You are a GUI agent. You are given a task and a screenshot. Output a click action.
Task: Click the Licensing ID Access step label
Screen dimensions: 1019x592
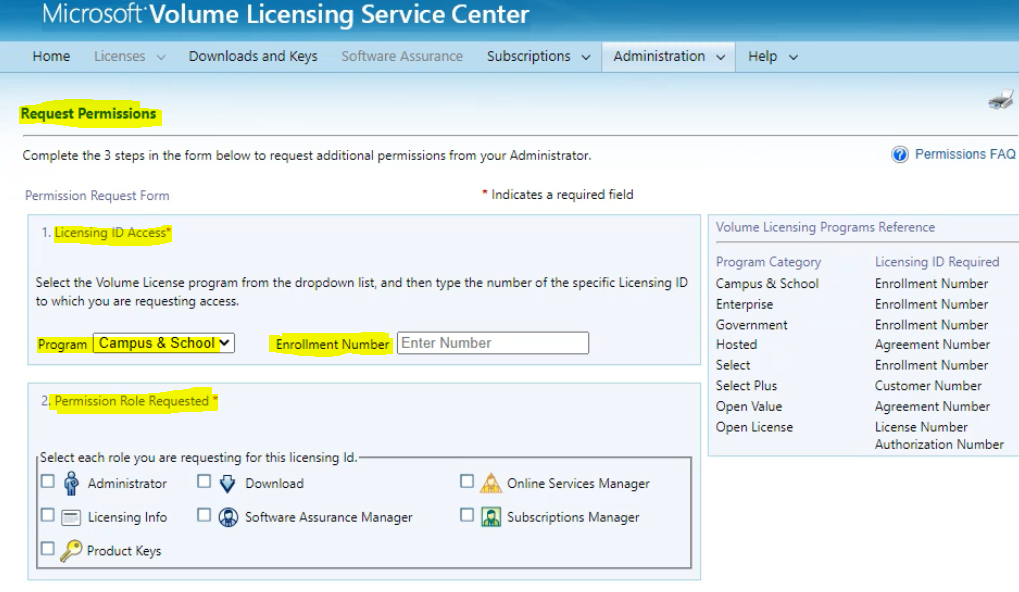[112, 233]
